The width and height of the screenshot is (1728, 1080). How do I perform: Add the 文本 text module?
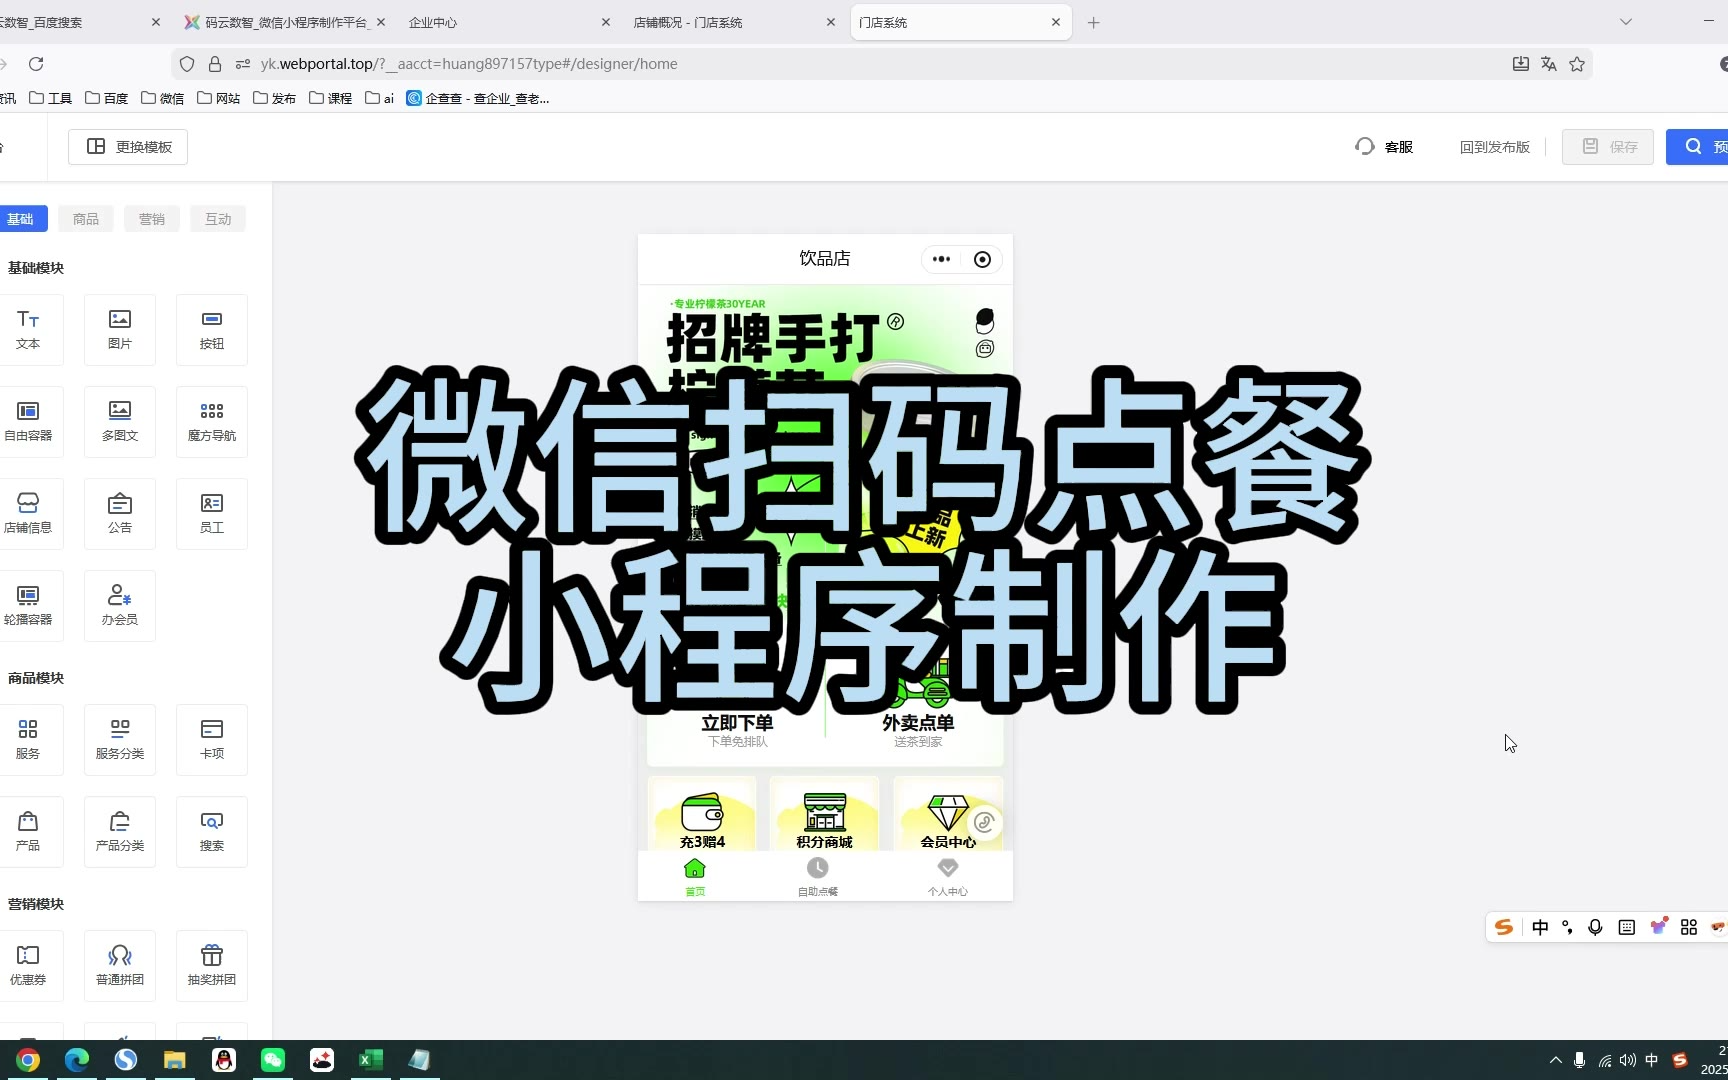click(x=28, y=329)
